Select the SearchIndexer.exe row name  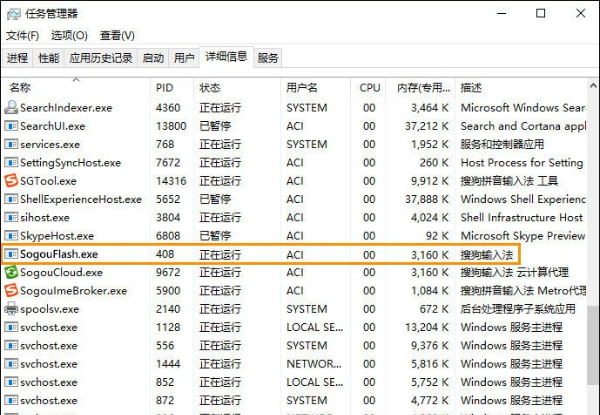tap(66, 107)
